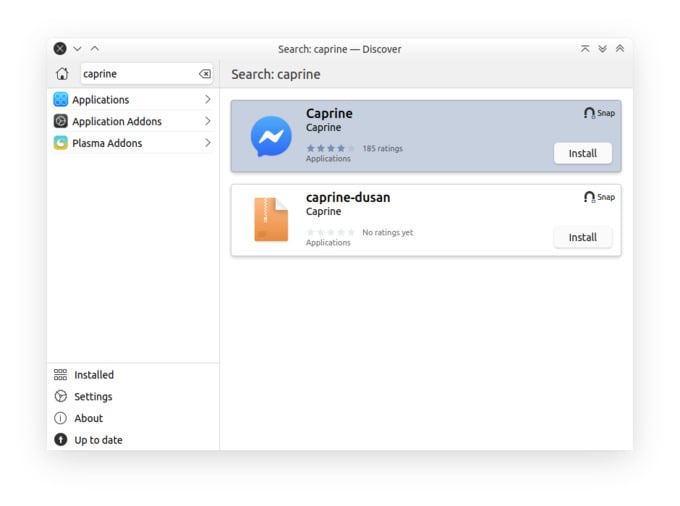Image resolution: width=680 pixels, height=506 pixels.
Task: Click the Caprine star rating
Action: coord(330,148)
